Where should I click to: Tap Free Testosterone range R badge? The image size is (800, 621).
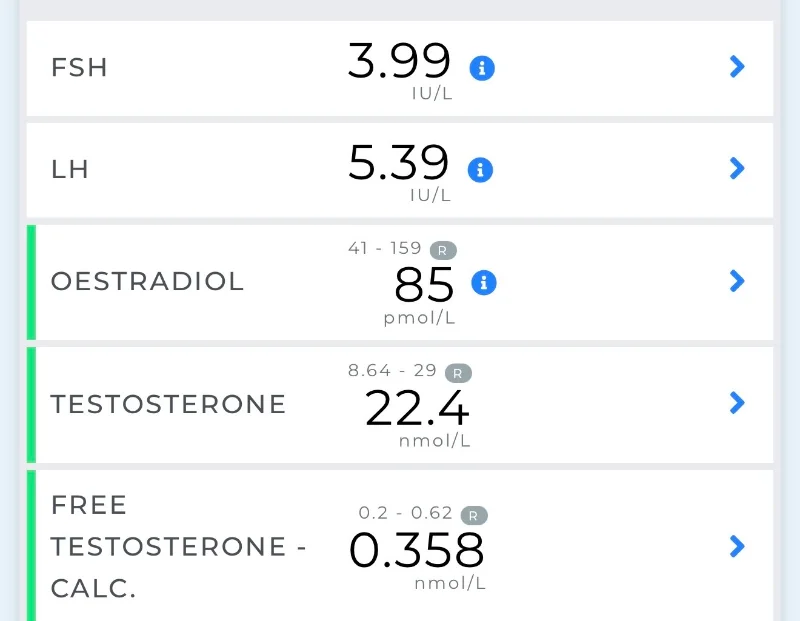pyautogui.click(x=474, y=515)
